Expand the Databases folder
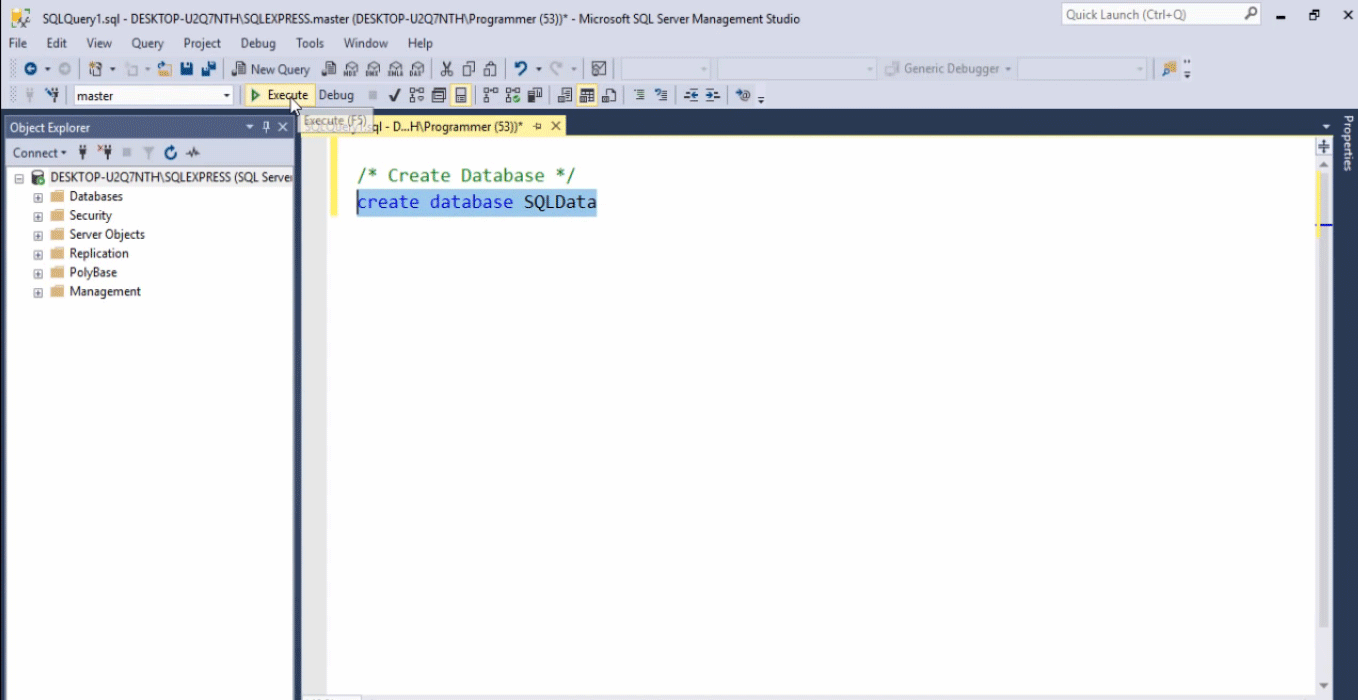Screen dimensions: 1358x700 [x=37, y=196]
